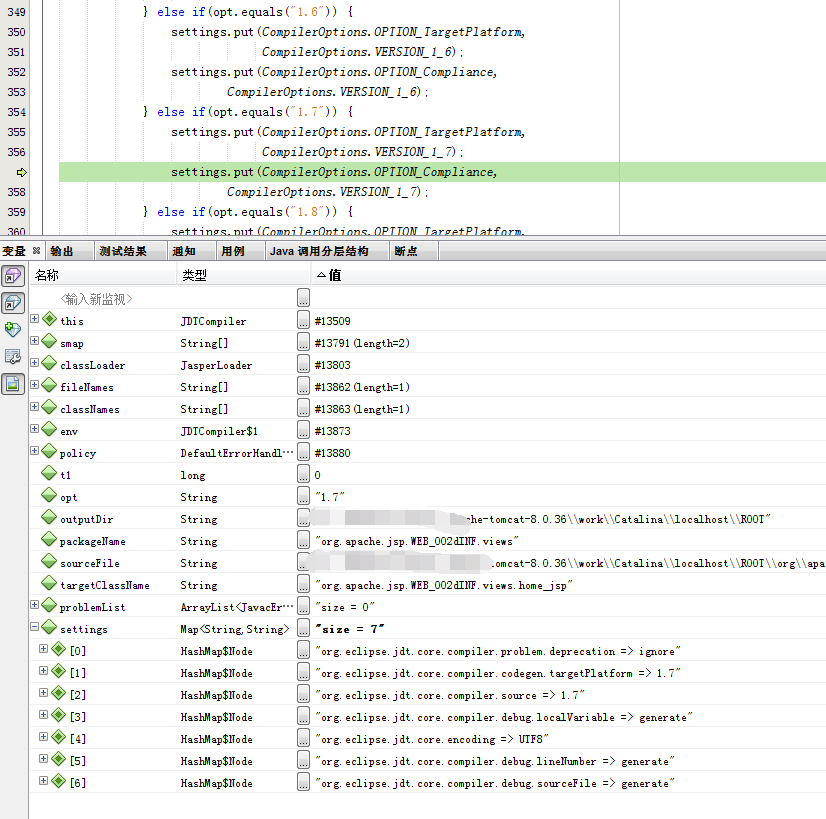The width and height of the screenshot is (826, 819).
Task: Expand the 'this' variable node
Action: (x=34, y=319)
